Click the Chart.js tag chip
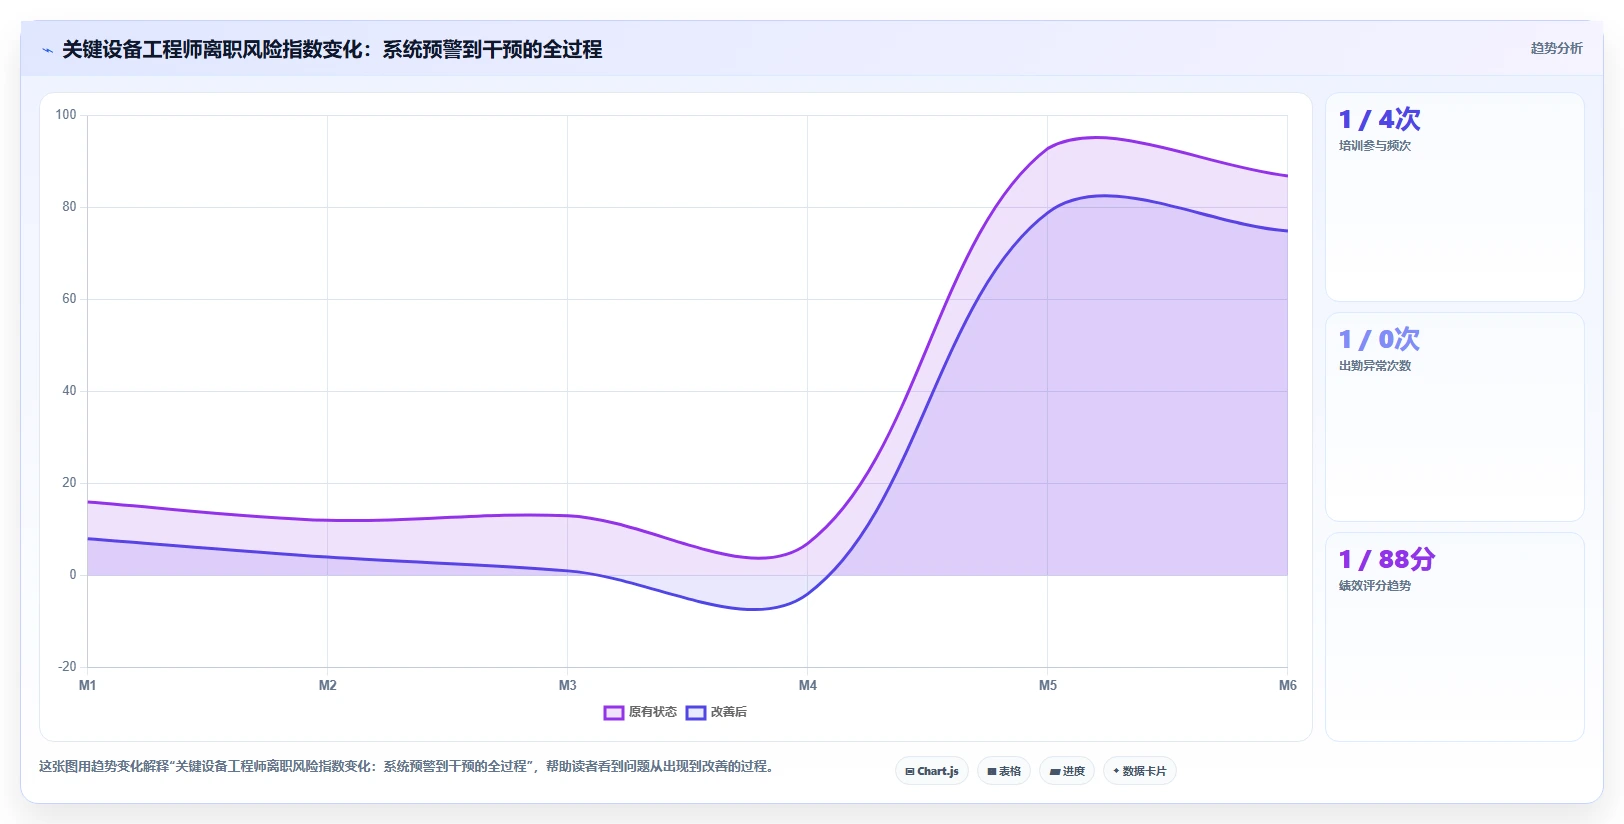The width and height of the screenshot is (1624, 824). tap(932, 771)
